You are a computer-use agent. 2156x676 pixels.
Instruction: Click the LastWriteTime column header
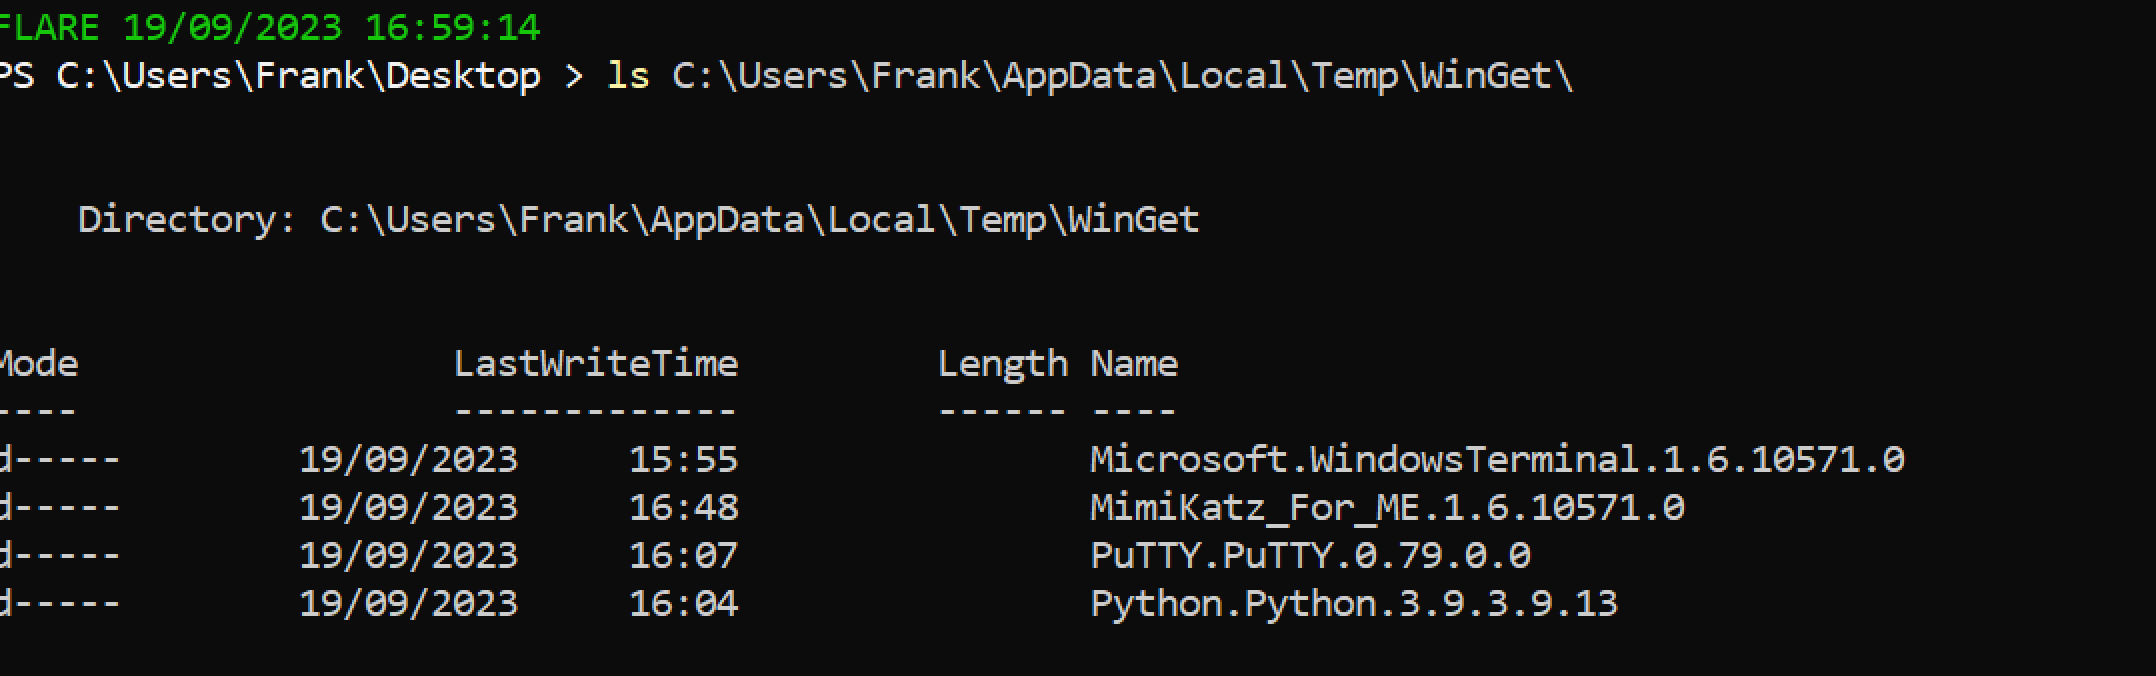click(x=596, y=363)
